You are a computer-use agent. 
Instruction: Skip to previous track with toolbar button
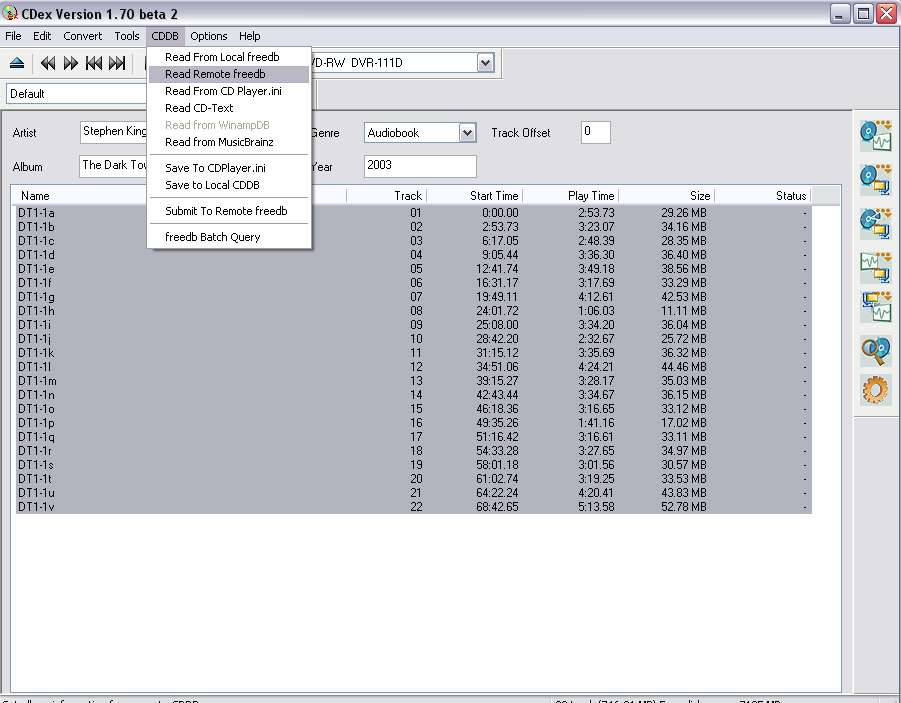point(94,63)
